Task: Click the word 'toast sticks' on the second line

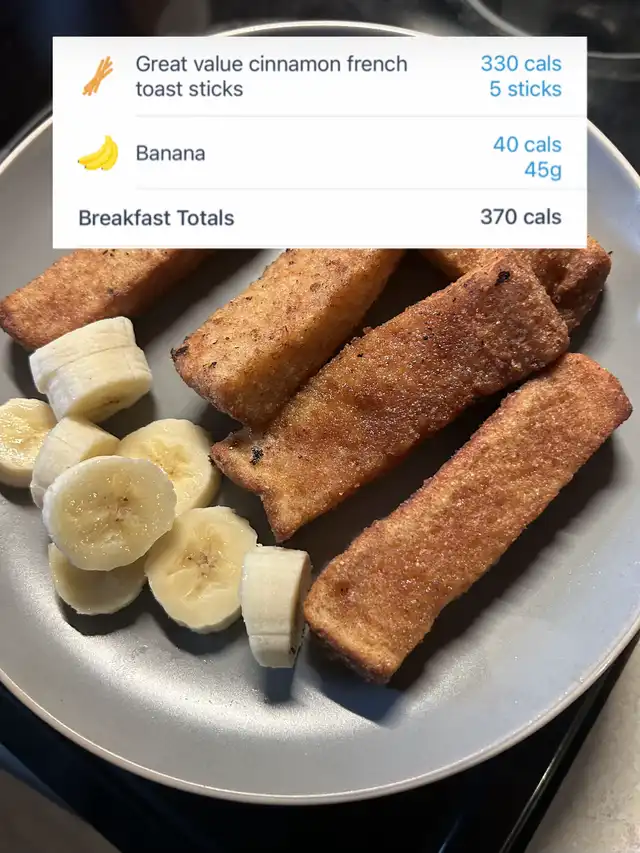Action: coord(189,89)
